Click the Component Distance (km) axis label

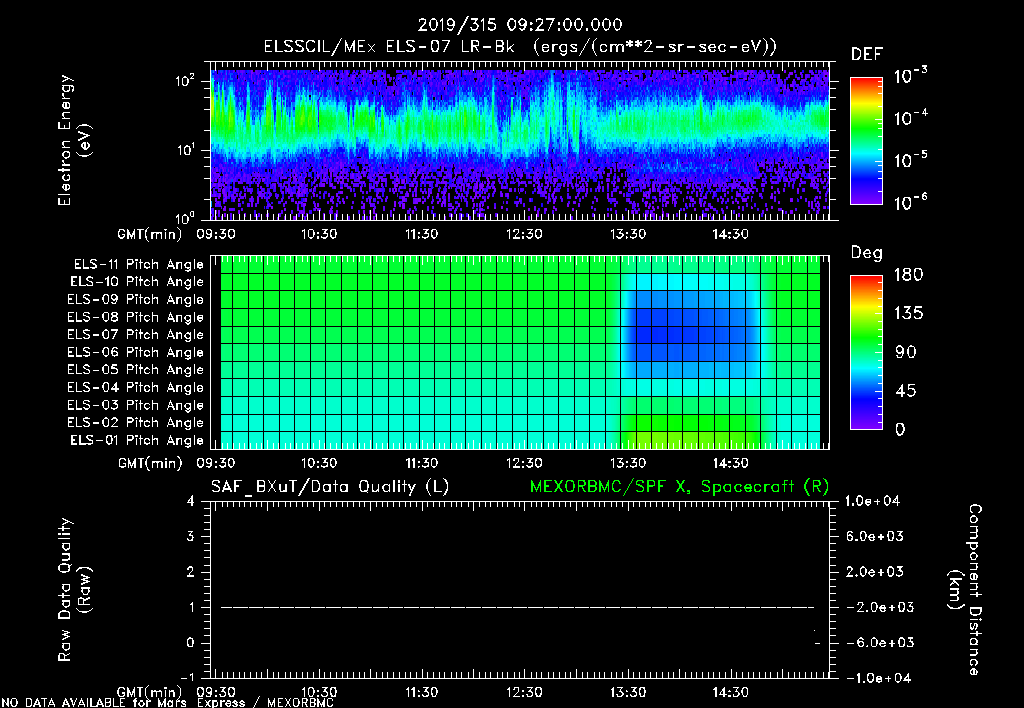click(x=965, y=590)
